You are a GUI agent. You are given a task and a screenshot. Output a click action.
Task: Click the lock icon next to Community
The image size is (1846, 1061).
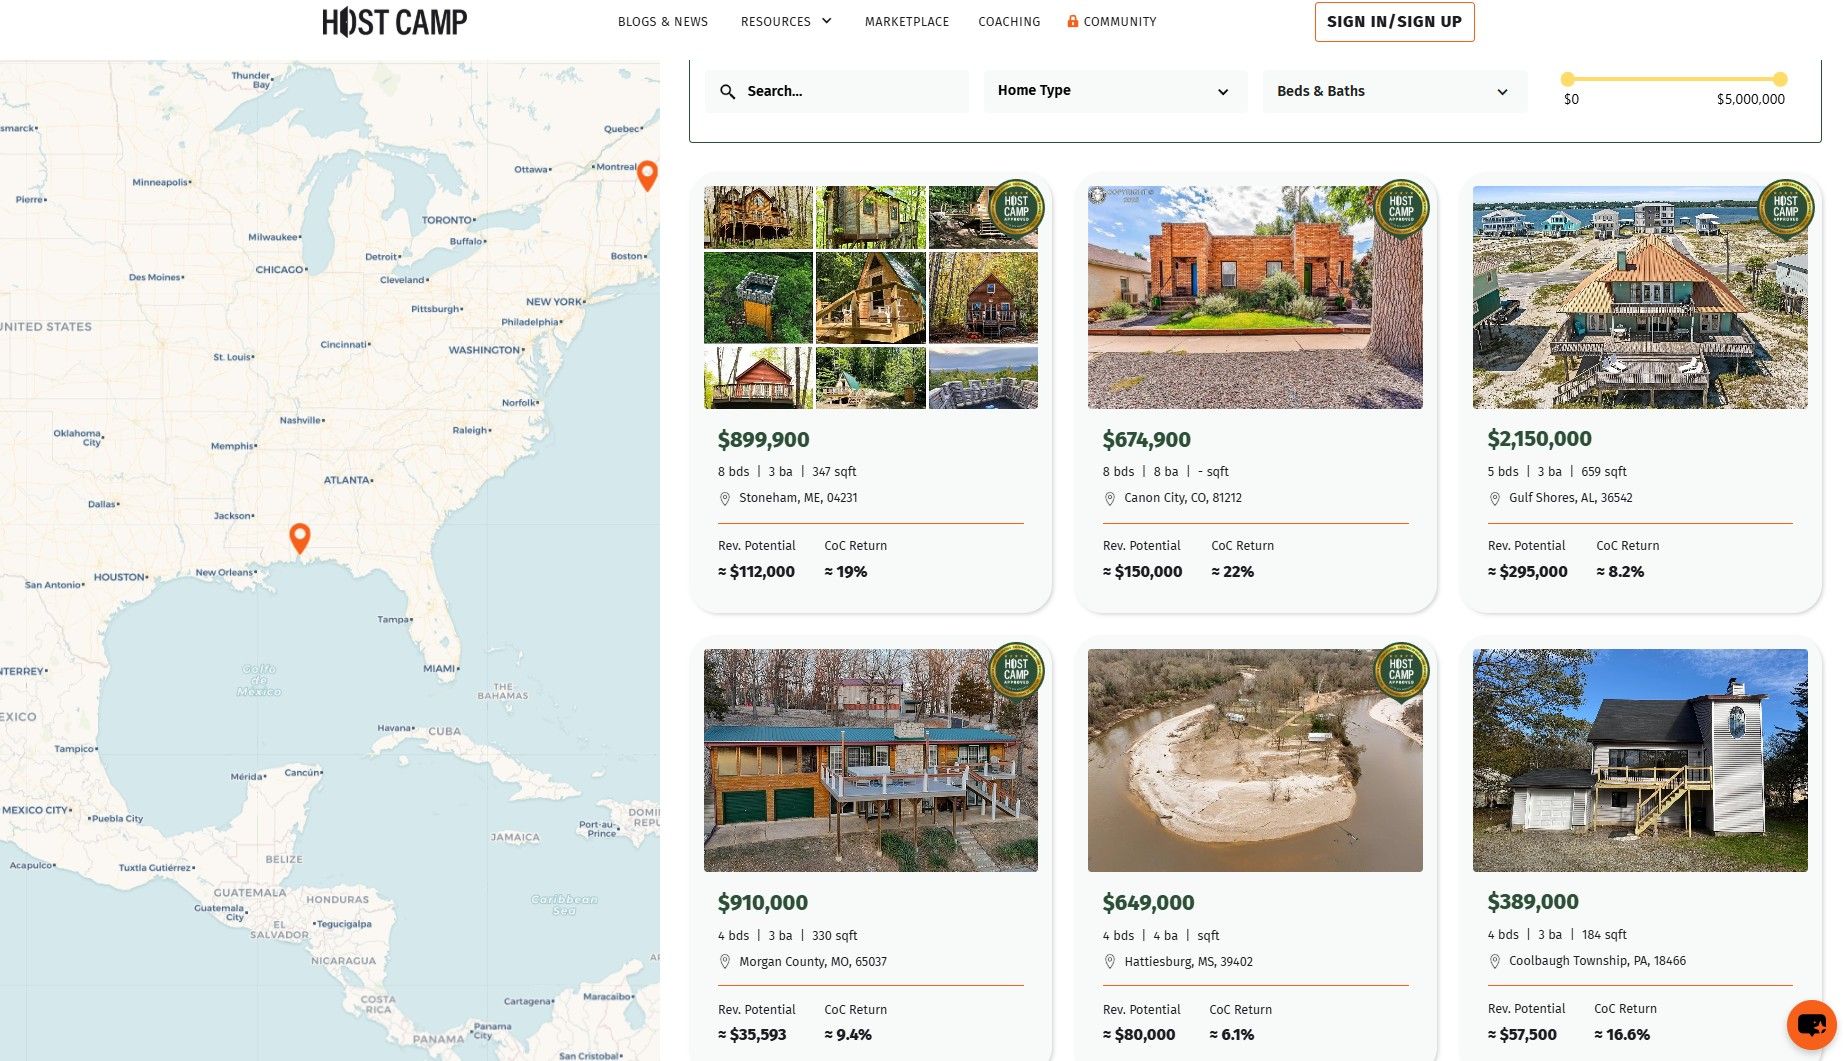coord(1072,21)
